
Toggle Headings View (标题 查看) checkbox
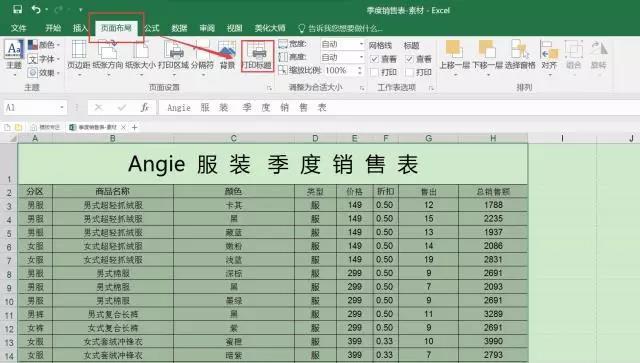409,59
